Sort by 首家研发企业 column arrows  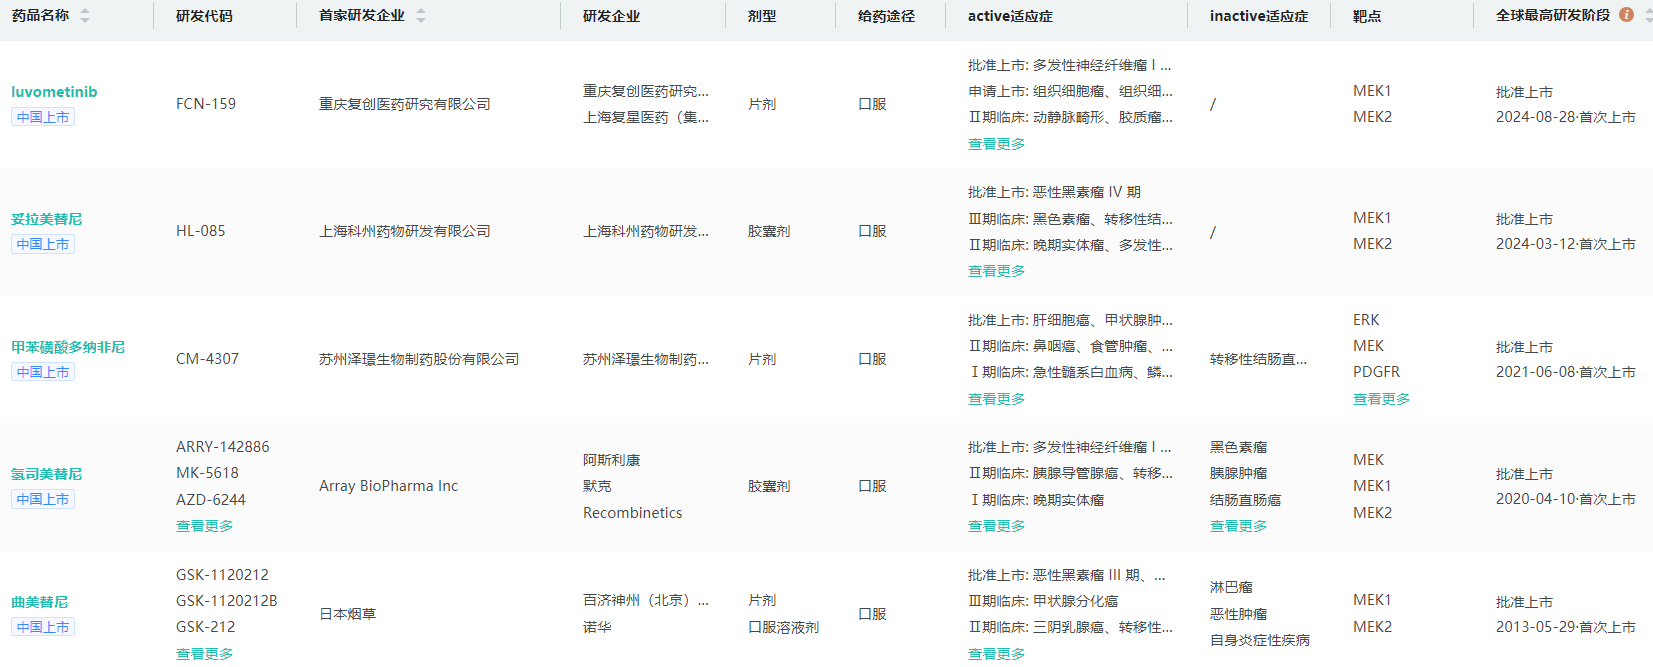click(x=421, y=16)
